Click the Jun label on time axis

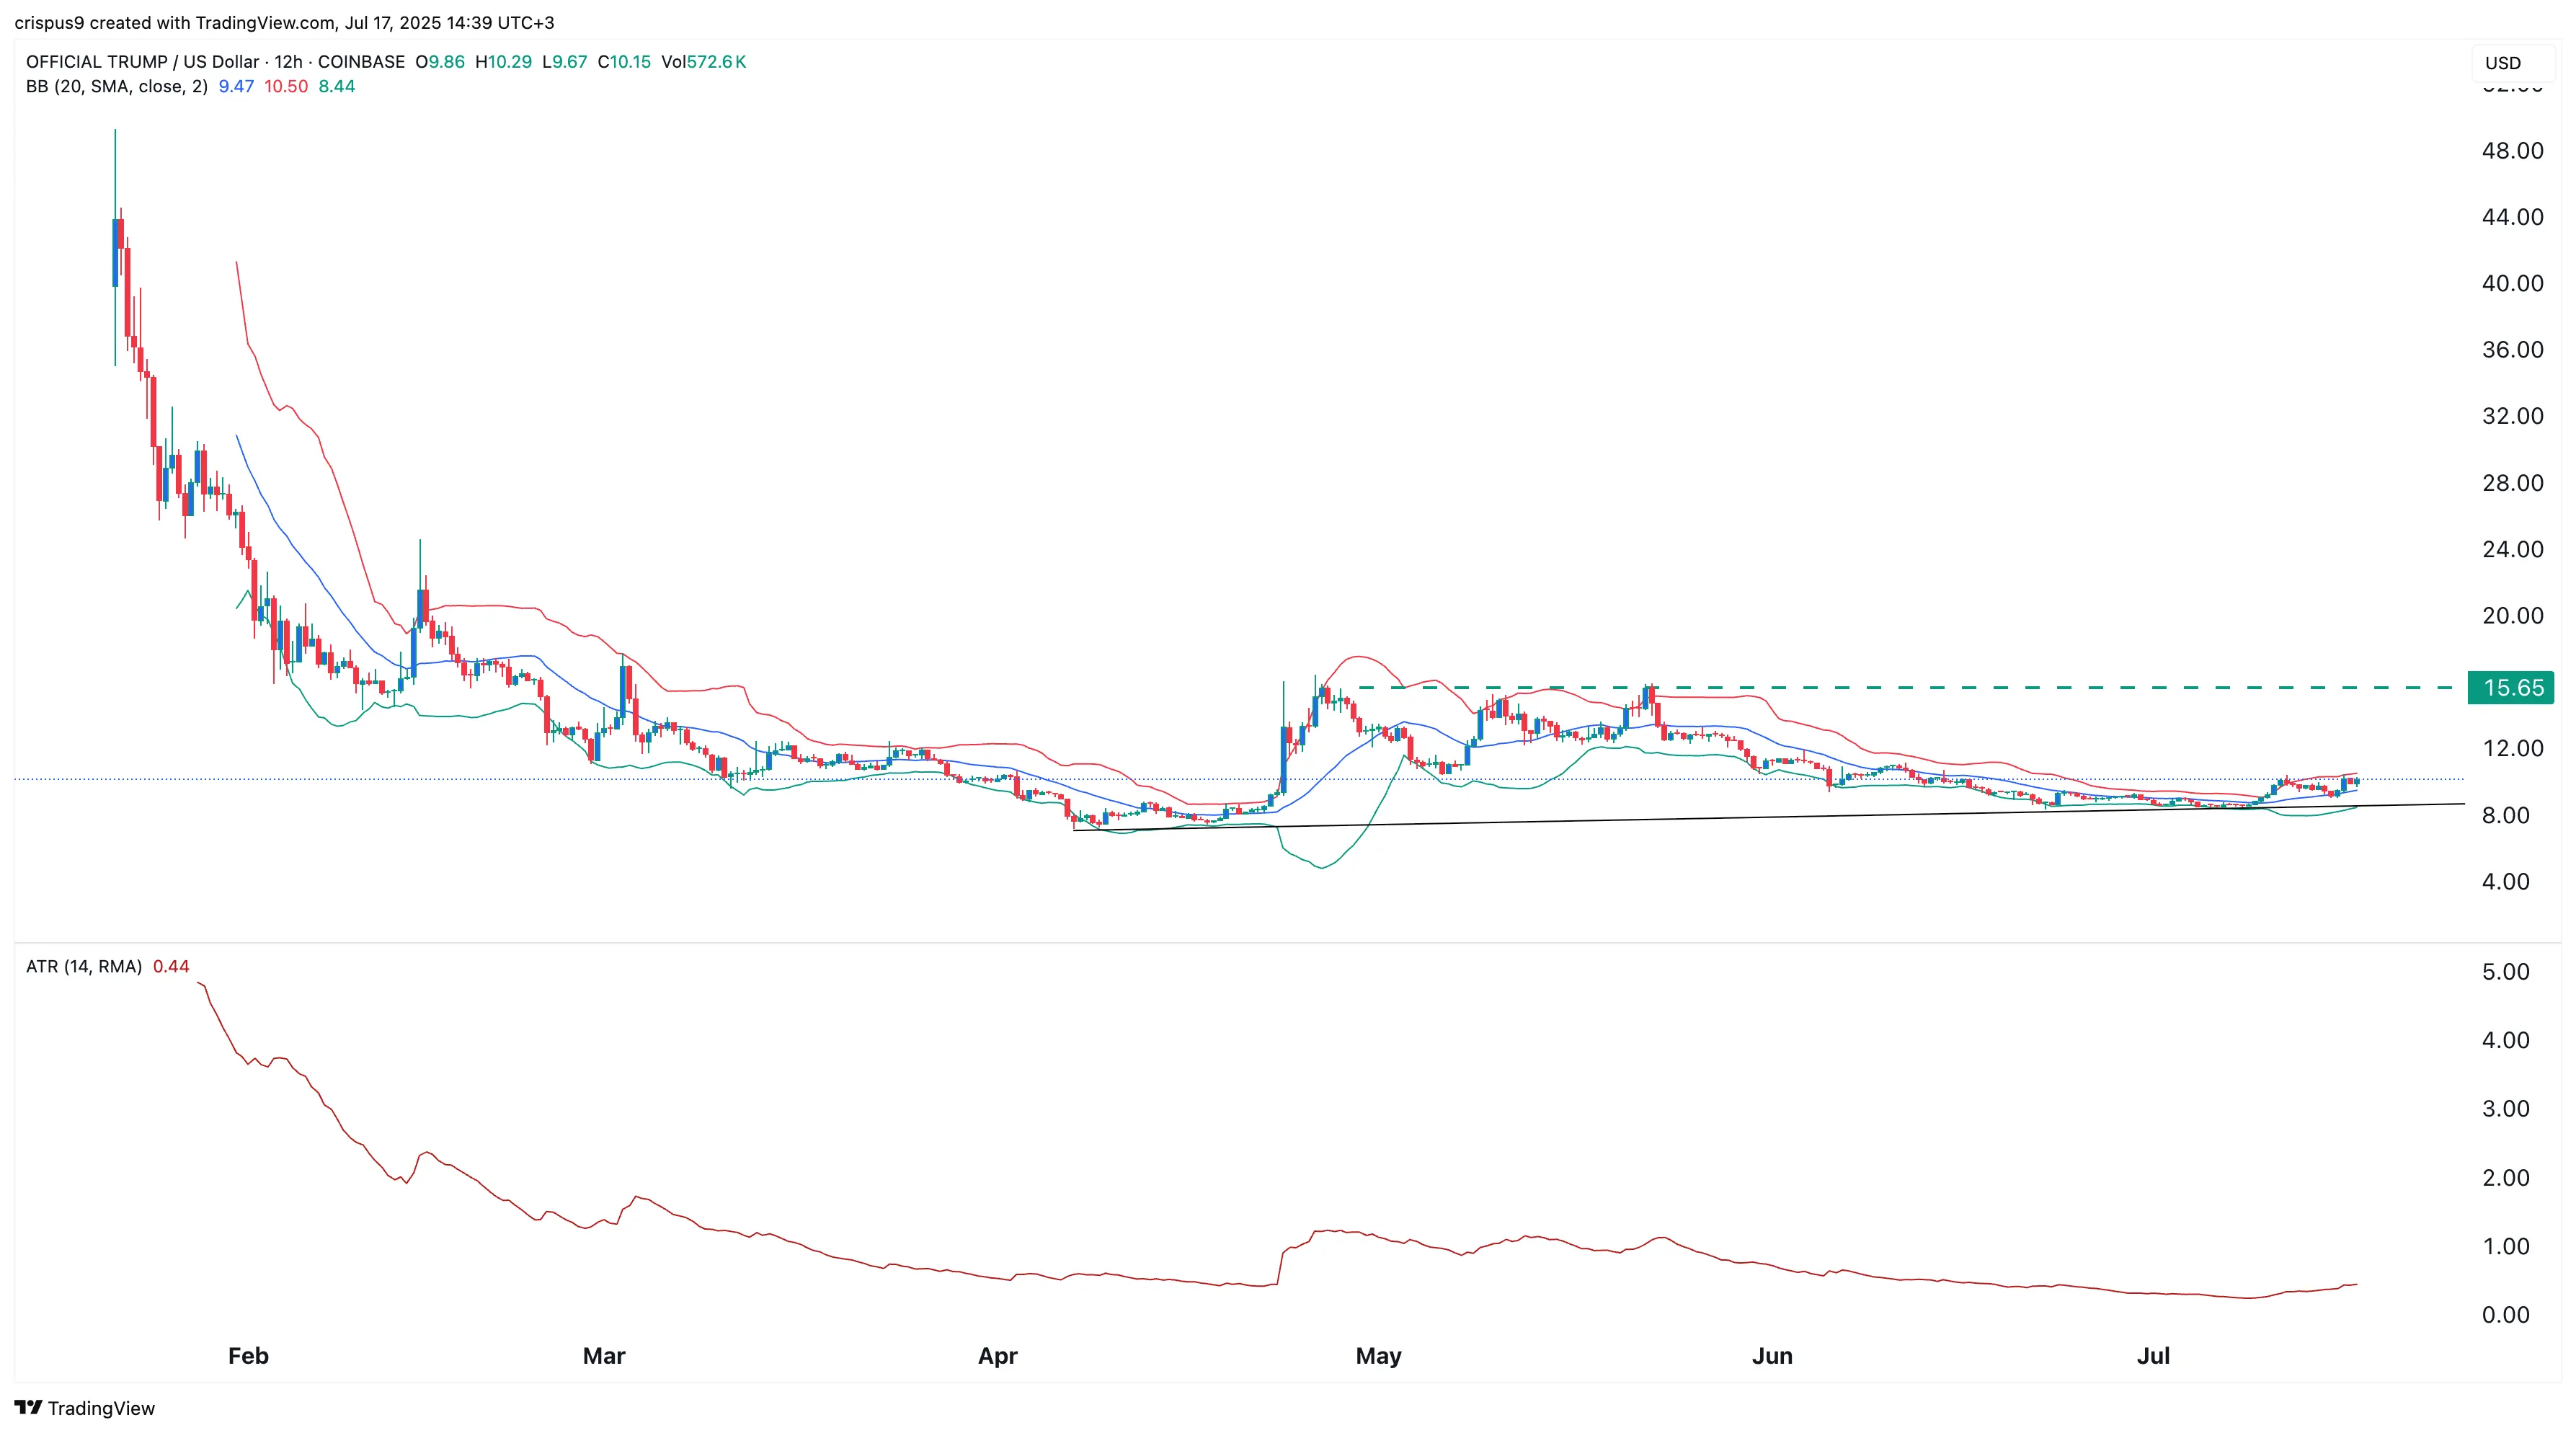[x=1772, y=1356]
